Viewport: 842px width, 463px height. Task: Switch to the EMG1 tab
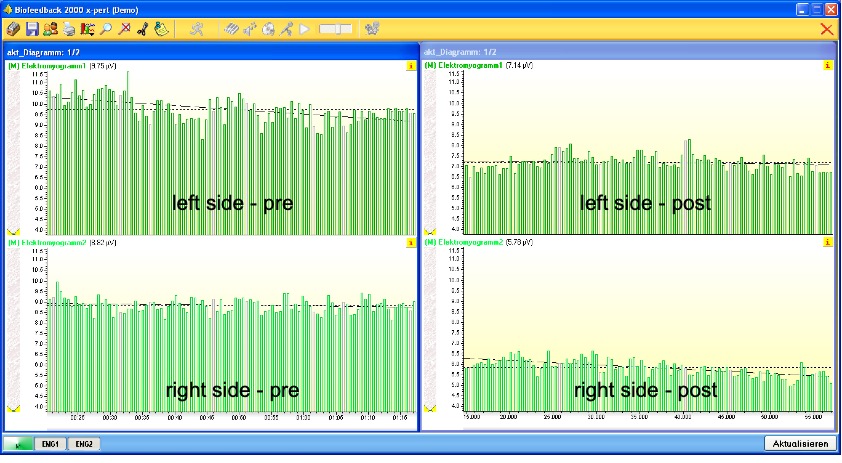[50, 443]
